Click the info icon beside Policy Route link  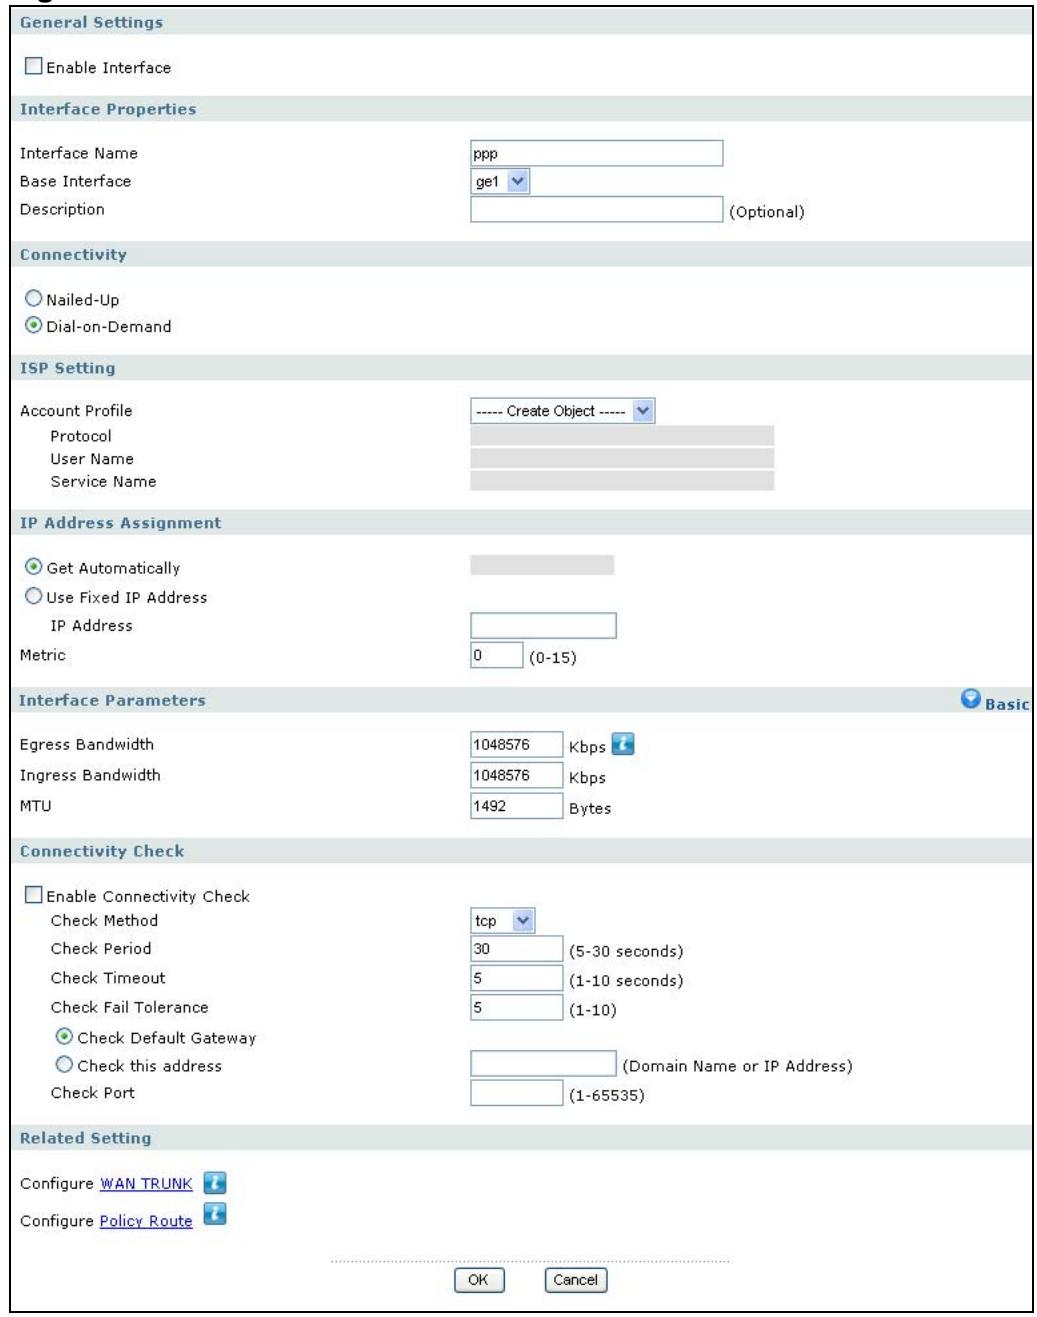215,1214
